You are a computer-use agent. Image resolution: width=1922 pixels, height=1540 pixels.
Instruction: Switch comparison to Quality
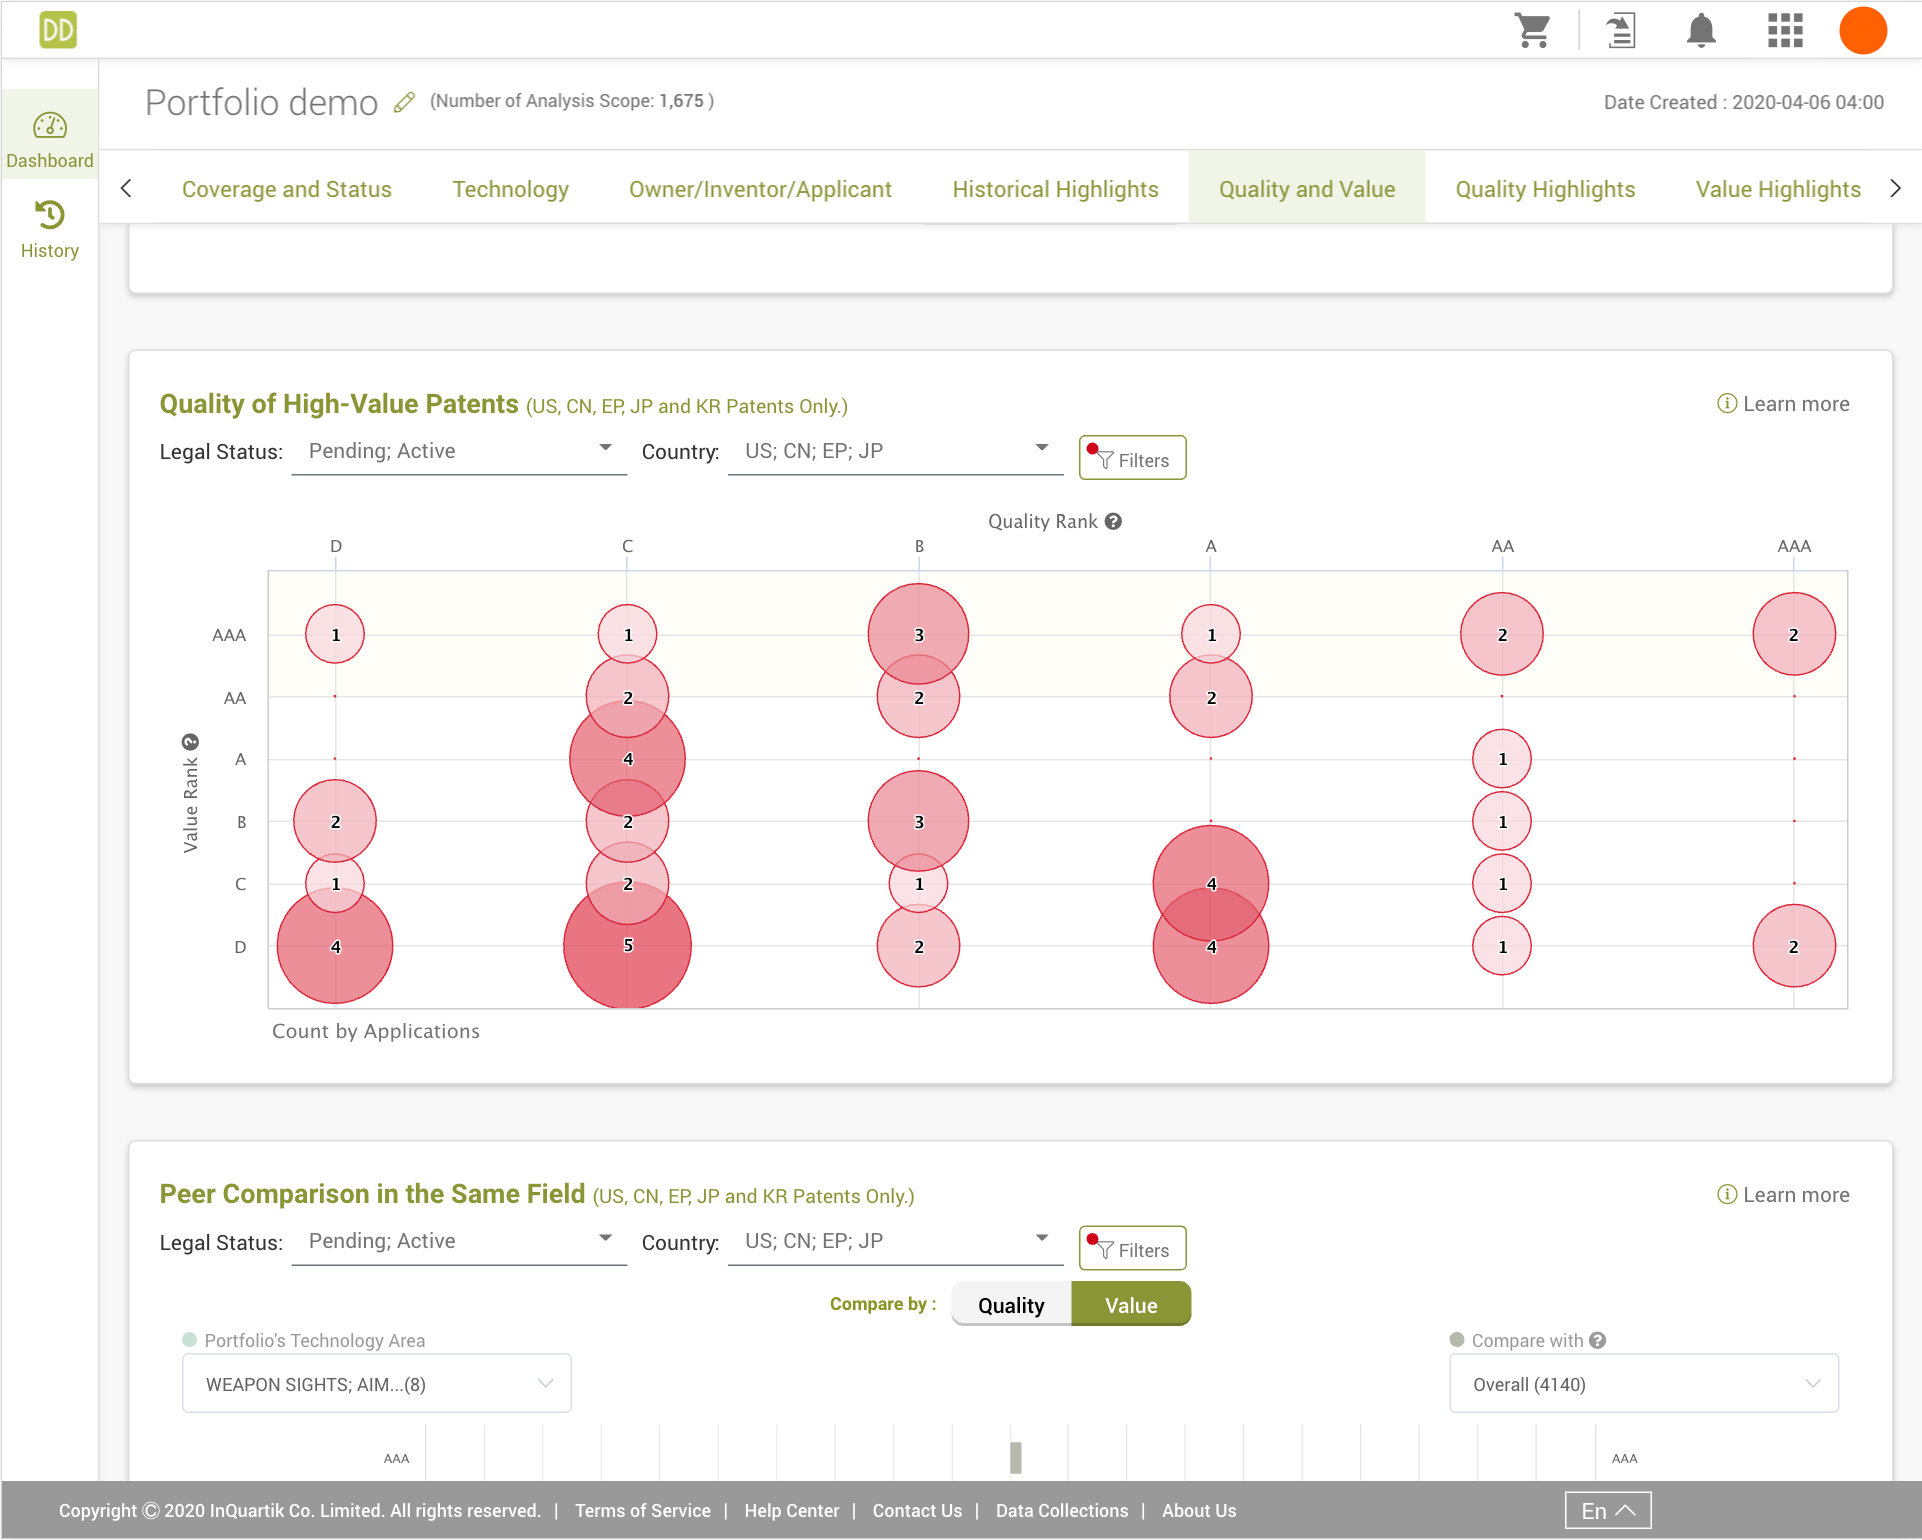pos(1011,1304)
